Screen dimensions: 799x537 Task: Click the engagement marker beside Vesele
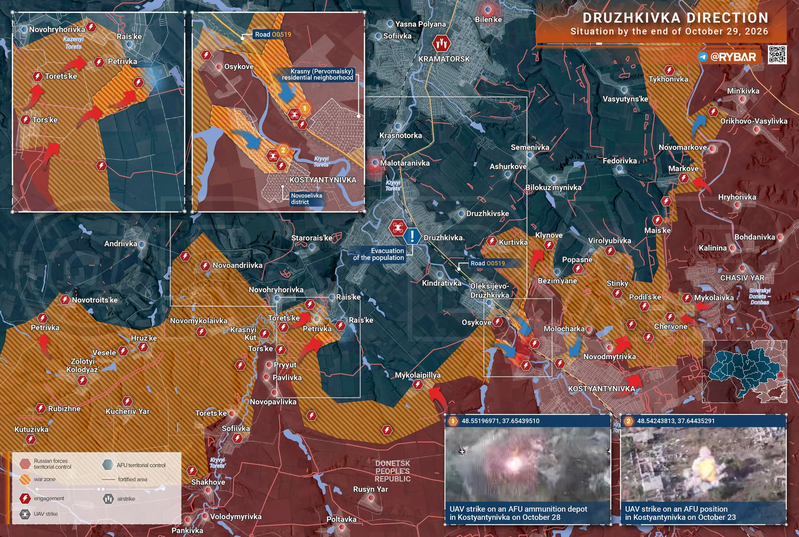[x=123, y=351]
